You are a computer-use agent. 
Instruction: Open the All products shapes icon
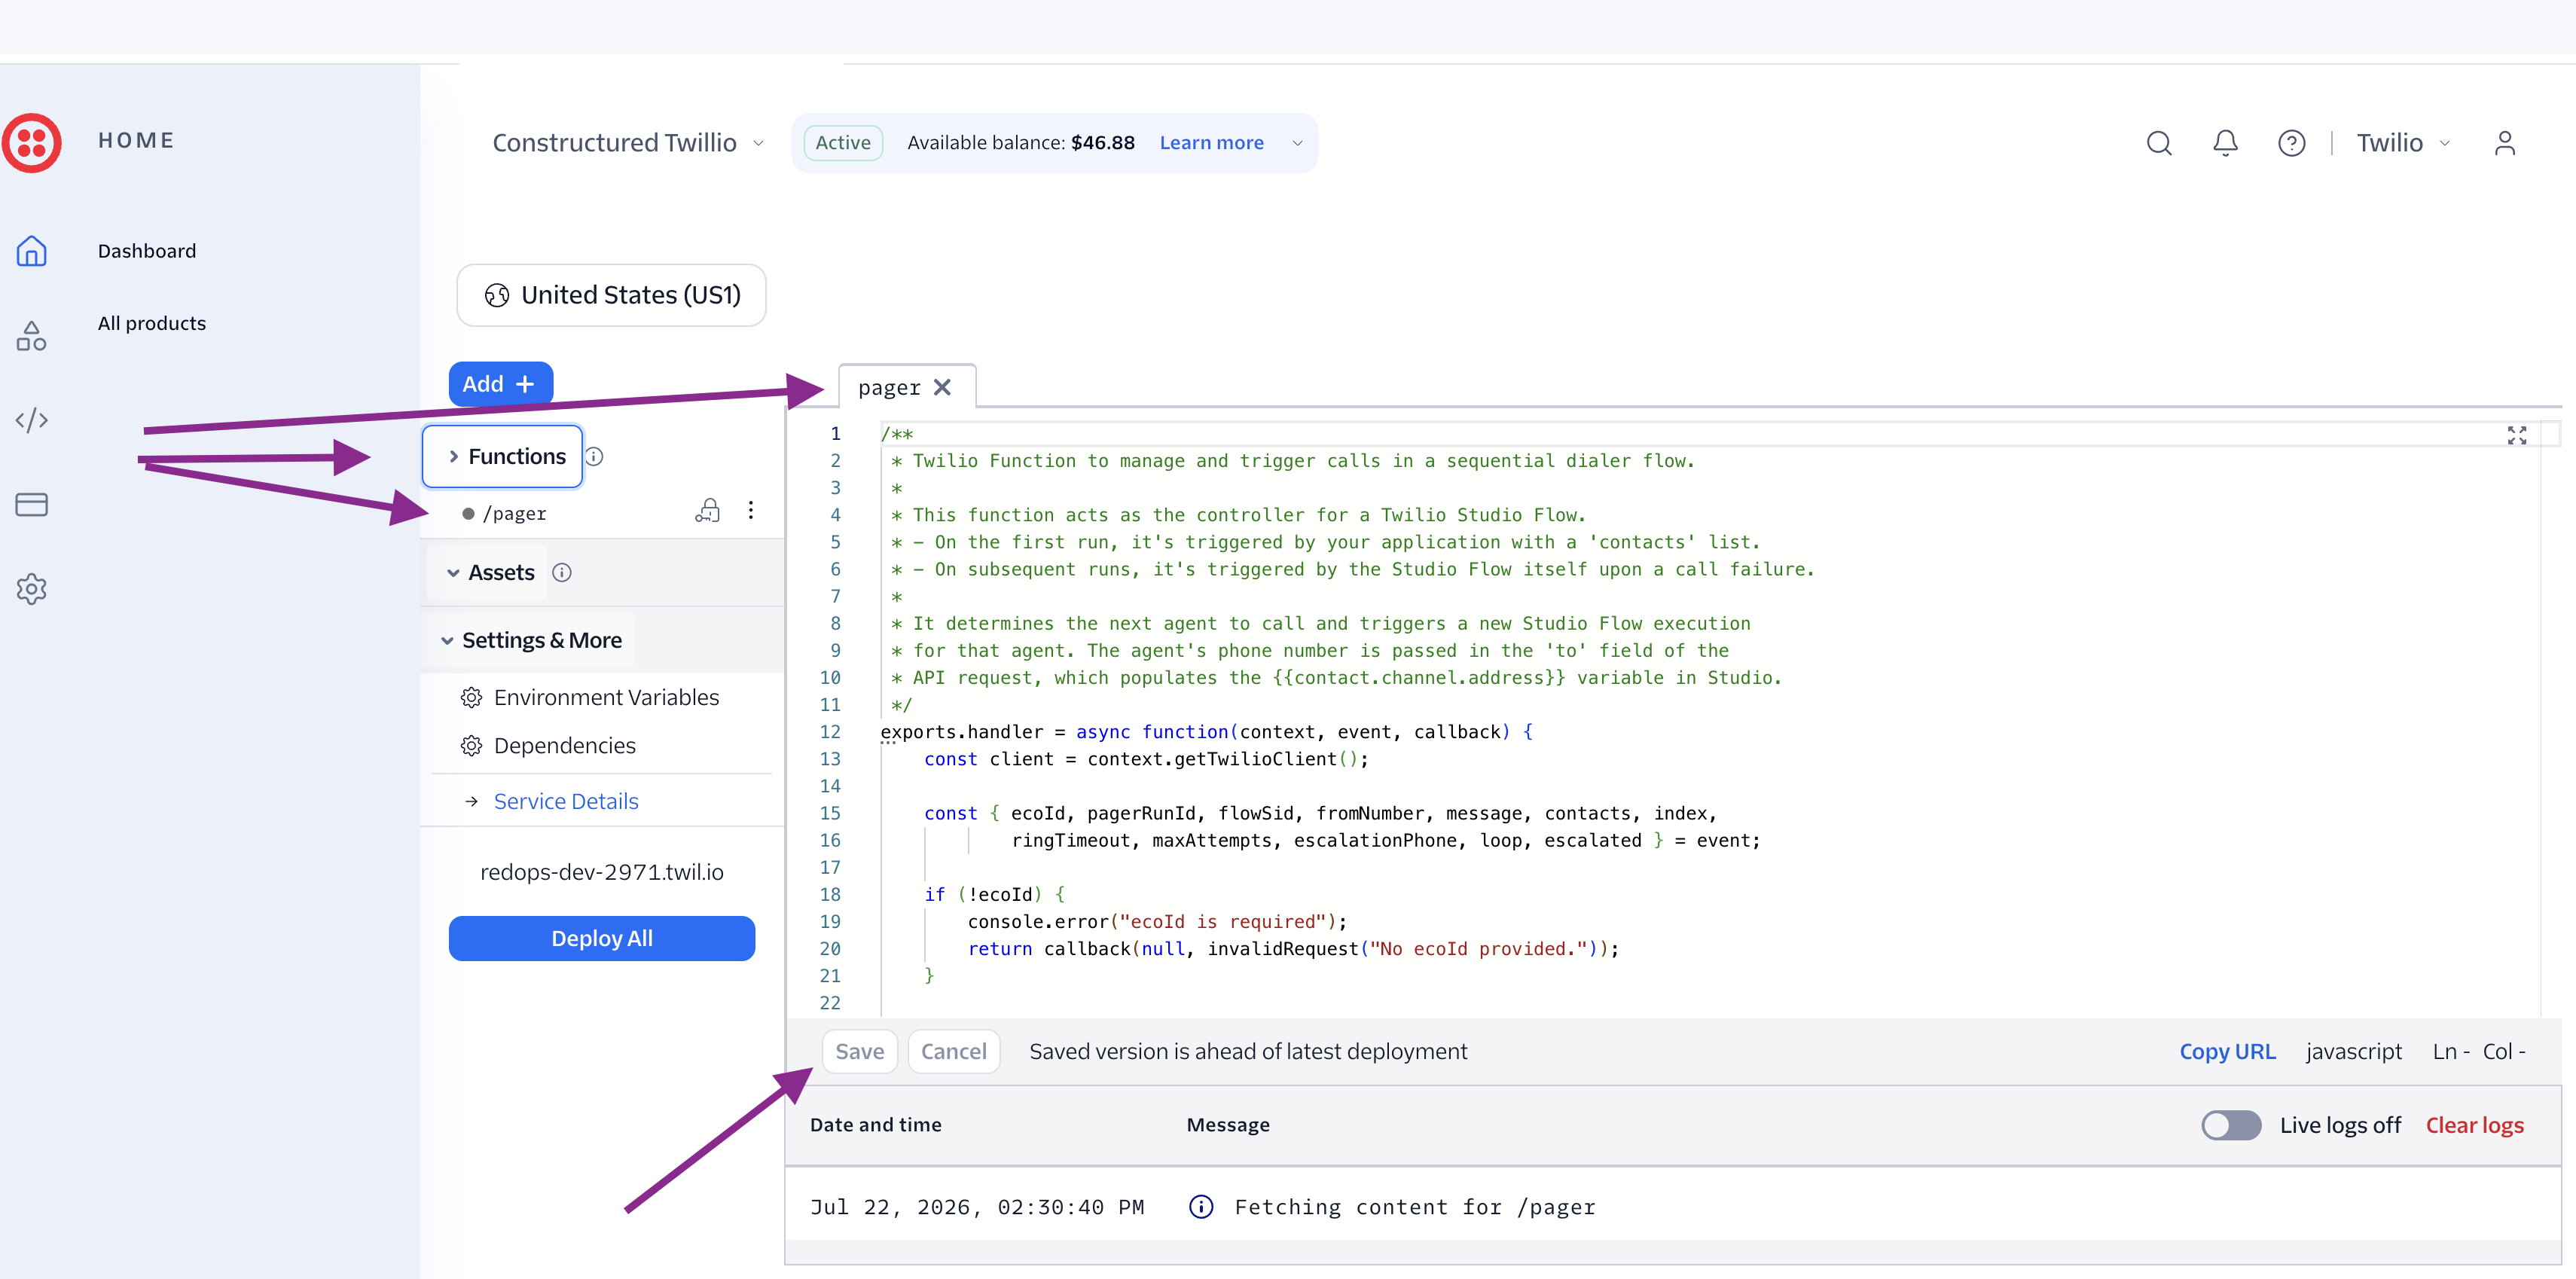coord(32,336)
